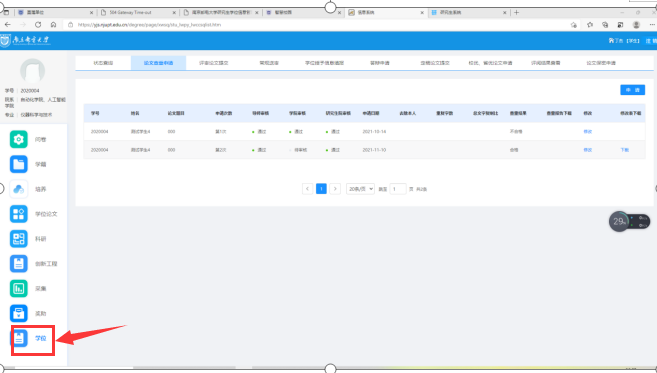Image resolution: width=657 pixels, height=373 pixels.
Task: Go back with the browser back arrow
Action: pos(8,25)
